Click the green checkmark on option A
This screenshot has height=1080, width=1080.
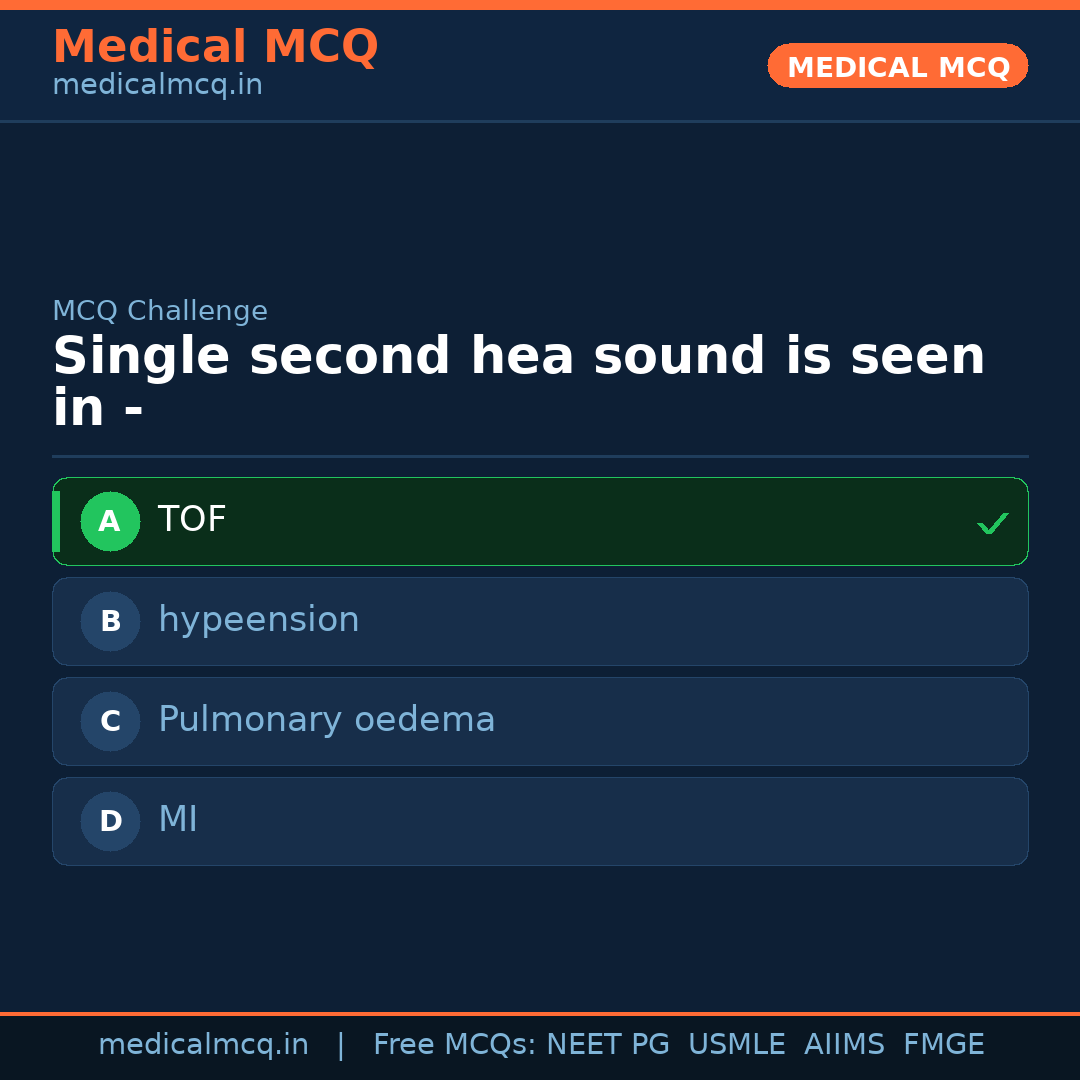click(993, 522)
